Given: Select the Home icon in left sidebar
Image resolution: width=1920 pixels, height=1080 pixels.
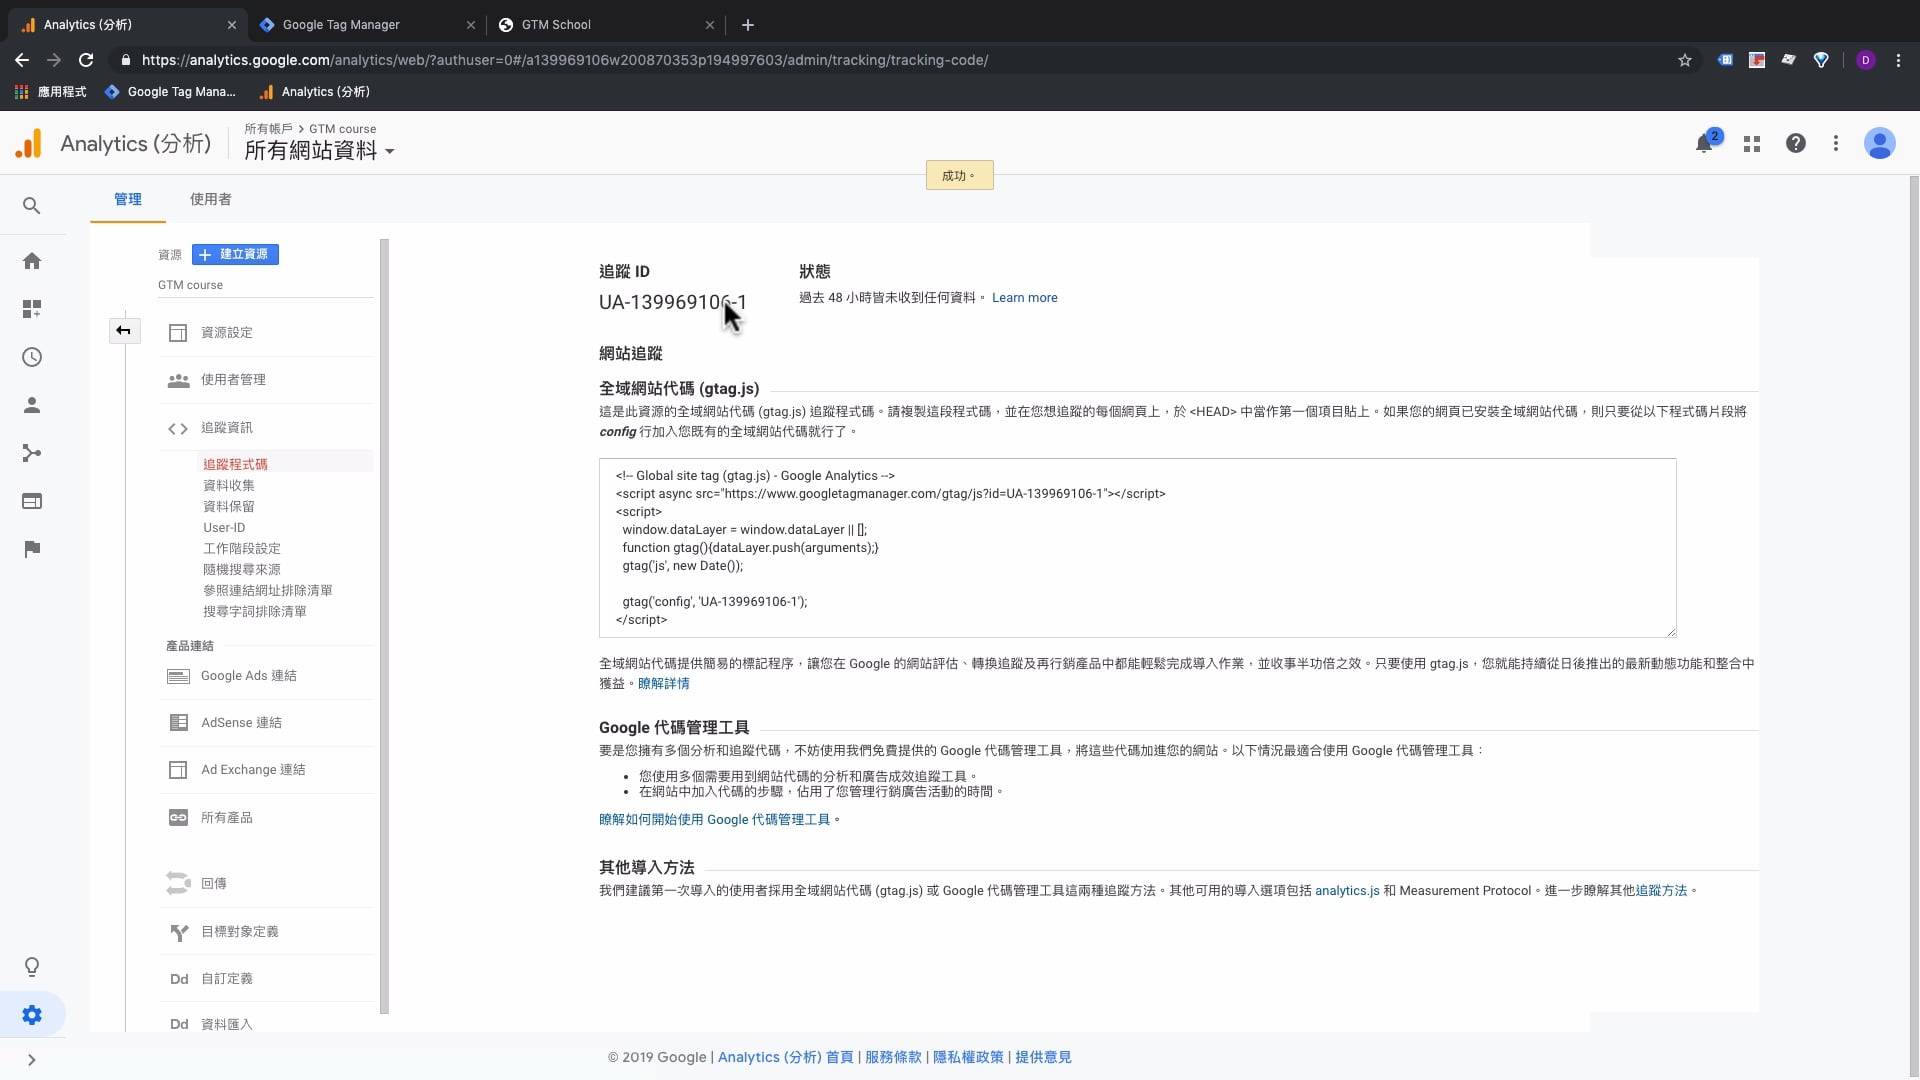Looking at the screenshot, I should pyautogui.click(x=32, y=260).
